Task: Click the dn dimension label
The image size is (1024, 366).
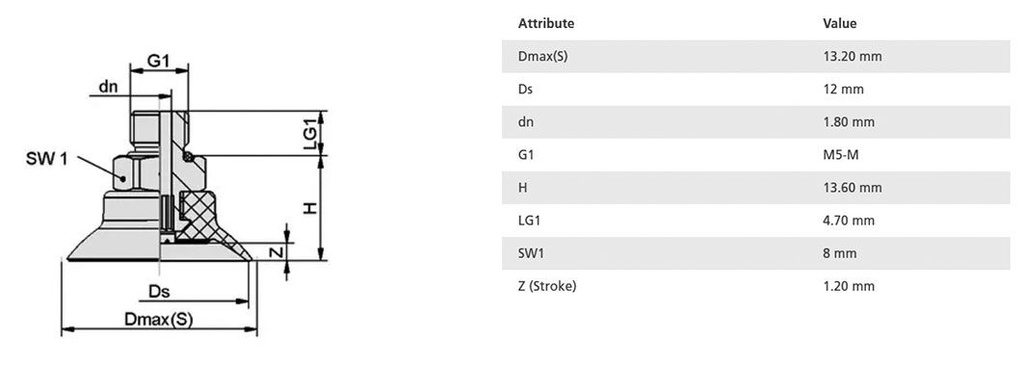Action: (x=108, y=86)
